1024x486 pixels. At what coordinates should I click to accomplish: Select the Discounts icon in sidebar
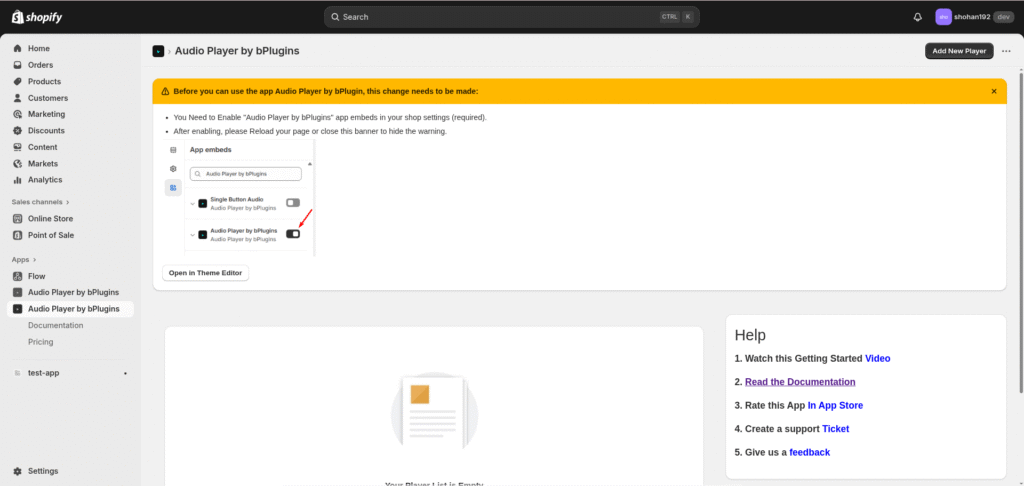[x=18, y=130]
